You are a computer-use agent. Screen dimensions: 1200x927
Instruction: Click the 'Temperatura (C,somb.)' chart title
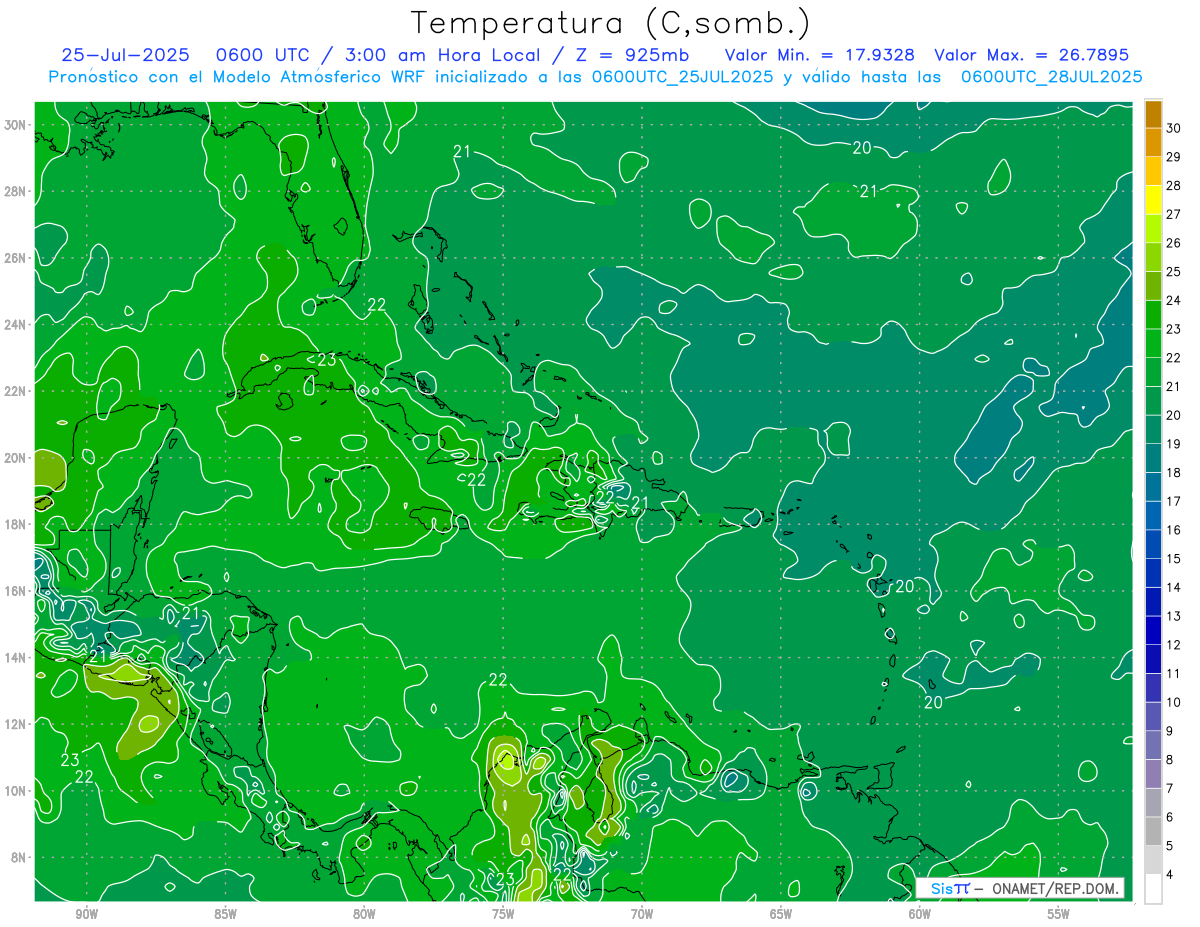[611, 23]
